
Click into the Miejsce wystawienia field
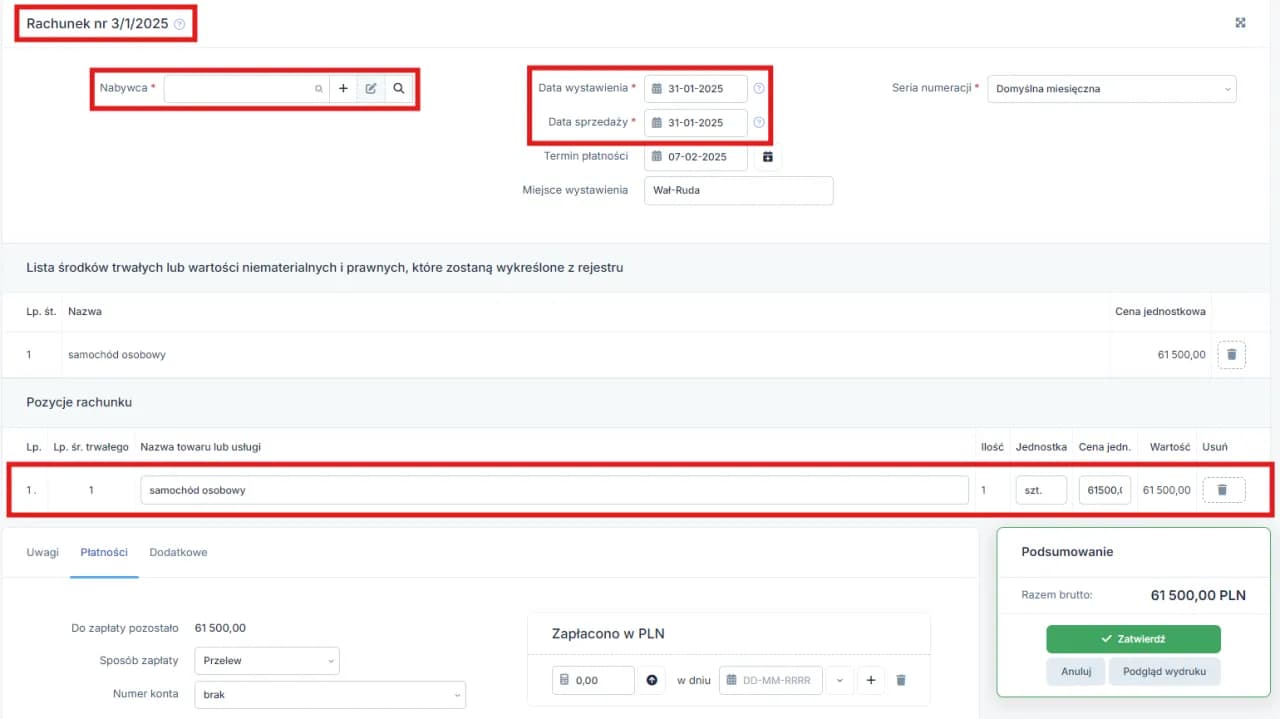[738, 191]
